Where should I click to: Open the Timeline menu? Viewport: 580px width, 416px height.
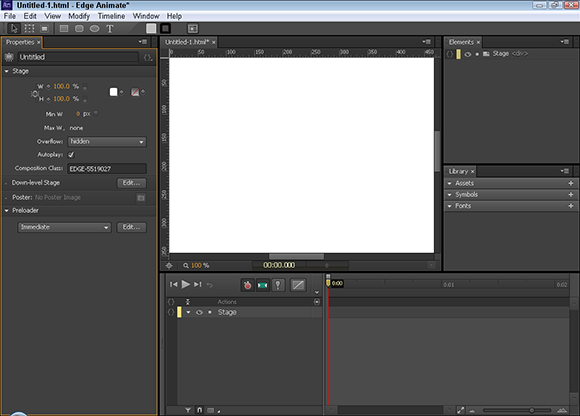click(x=111, y=16)
